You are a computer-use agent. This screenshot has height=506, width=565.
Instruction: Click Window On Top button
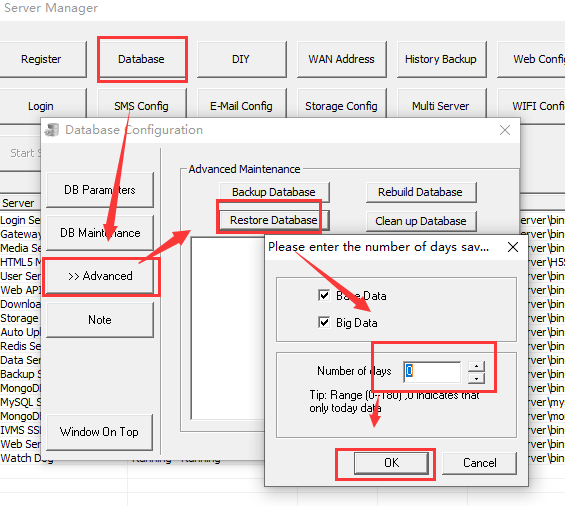[x=100, y=432]
